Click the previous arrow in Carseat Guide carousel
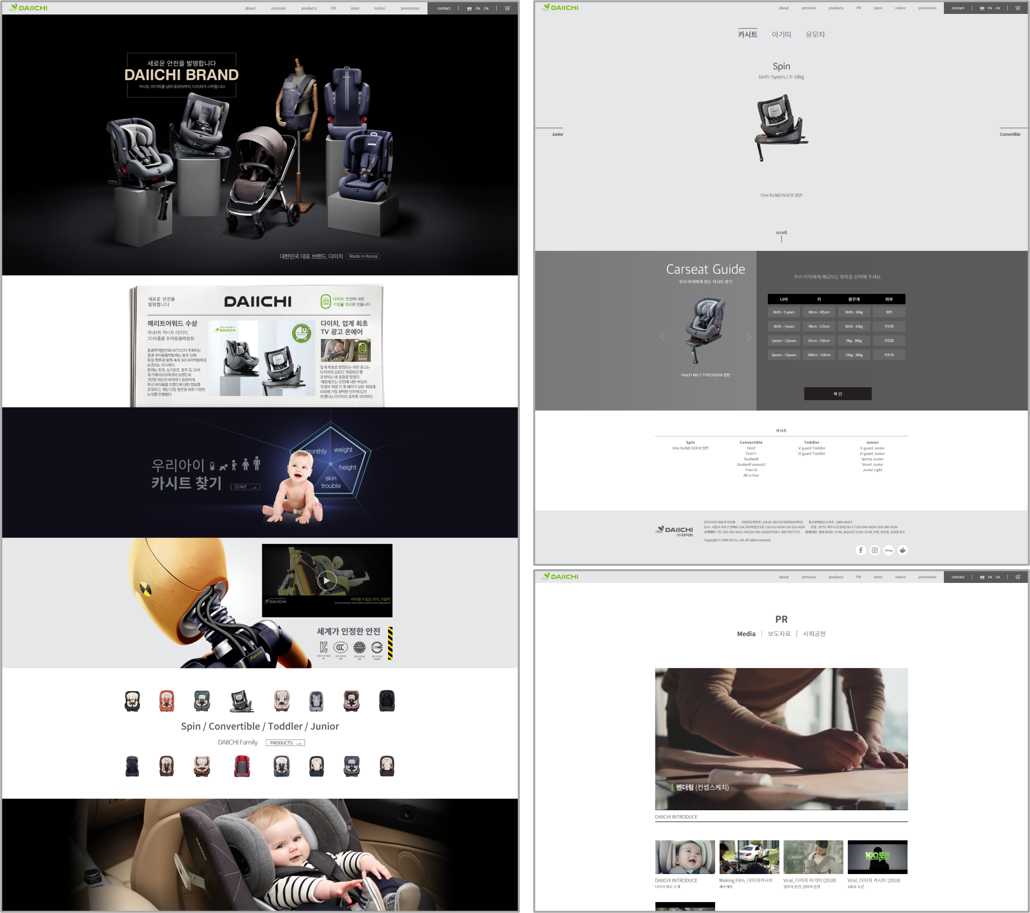The height and width of the screenshot is (913, 1030). coord(662,337)
